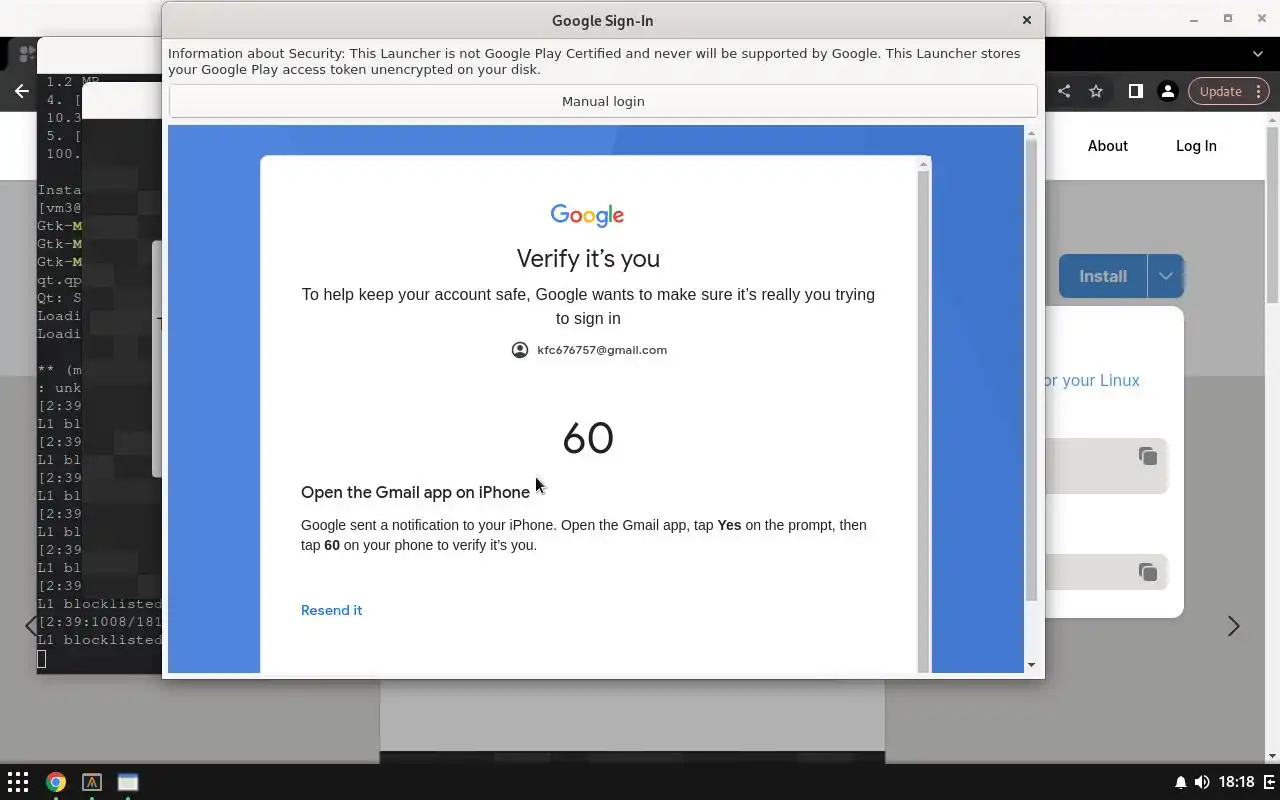Open the browser three-dot menu

click(x=1259, y=91)
